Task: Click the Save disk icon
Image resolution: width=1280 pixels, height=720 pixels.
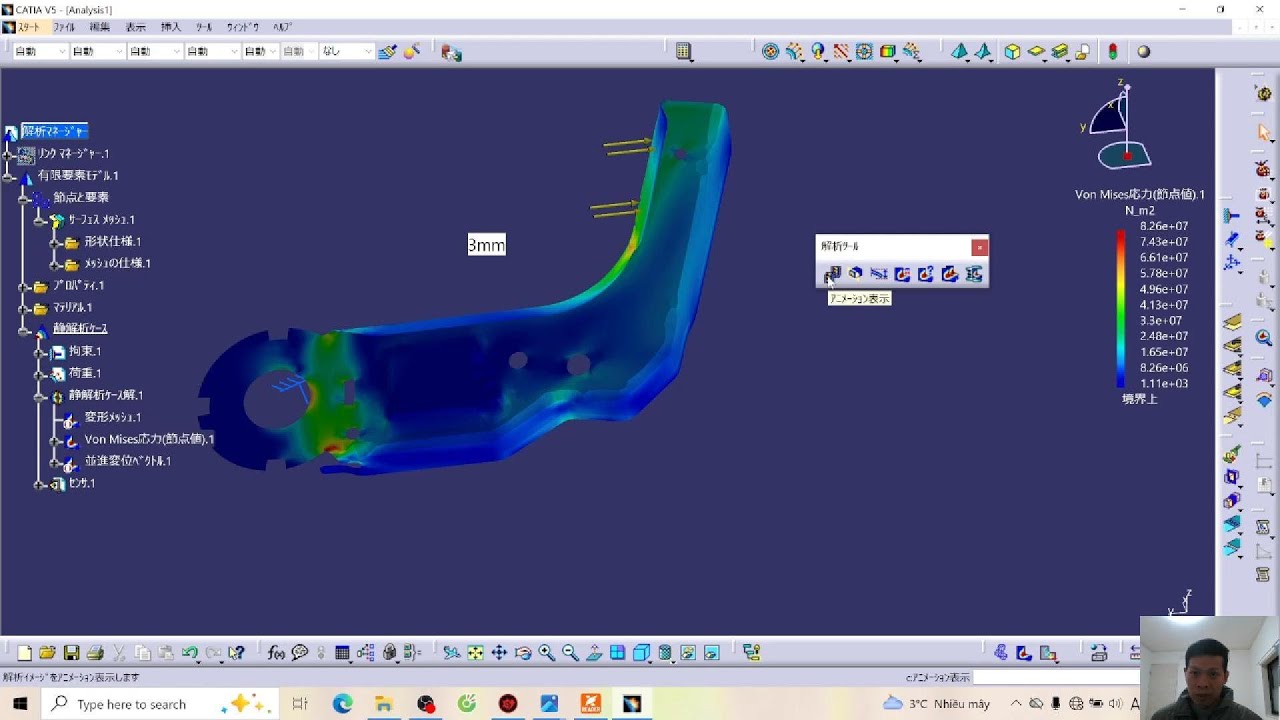Action: coord(71,653)
